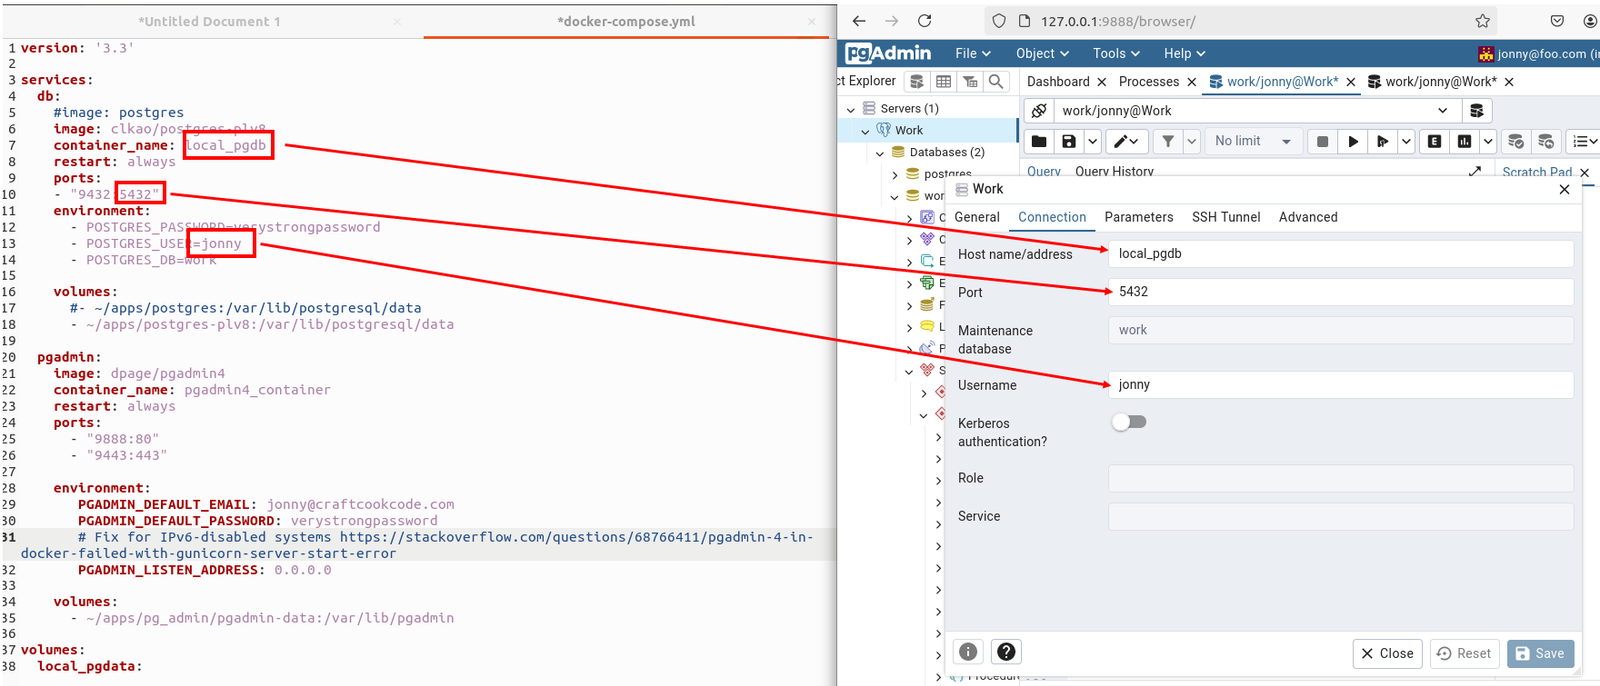The height and width of the screenshot is (686, 1600).
Task: Click the Commit database checkmark icon
Action: [1516, 141]
